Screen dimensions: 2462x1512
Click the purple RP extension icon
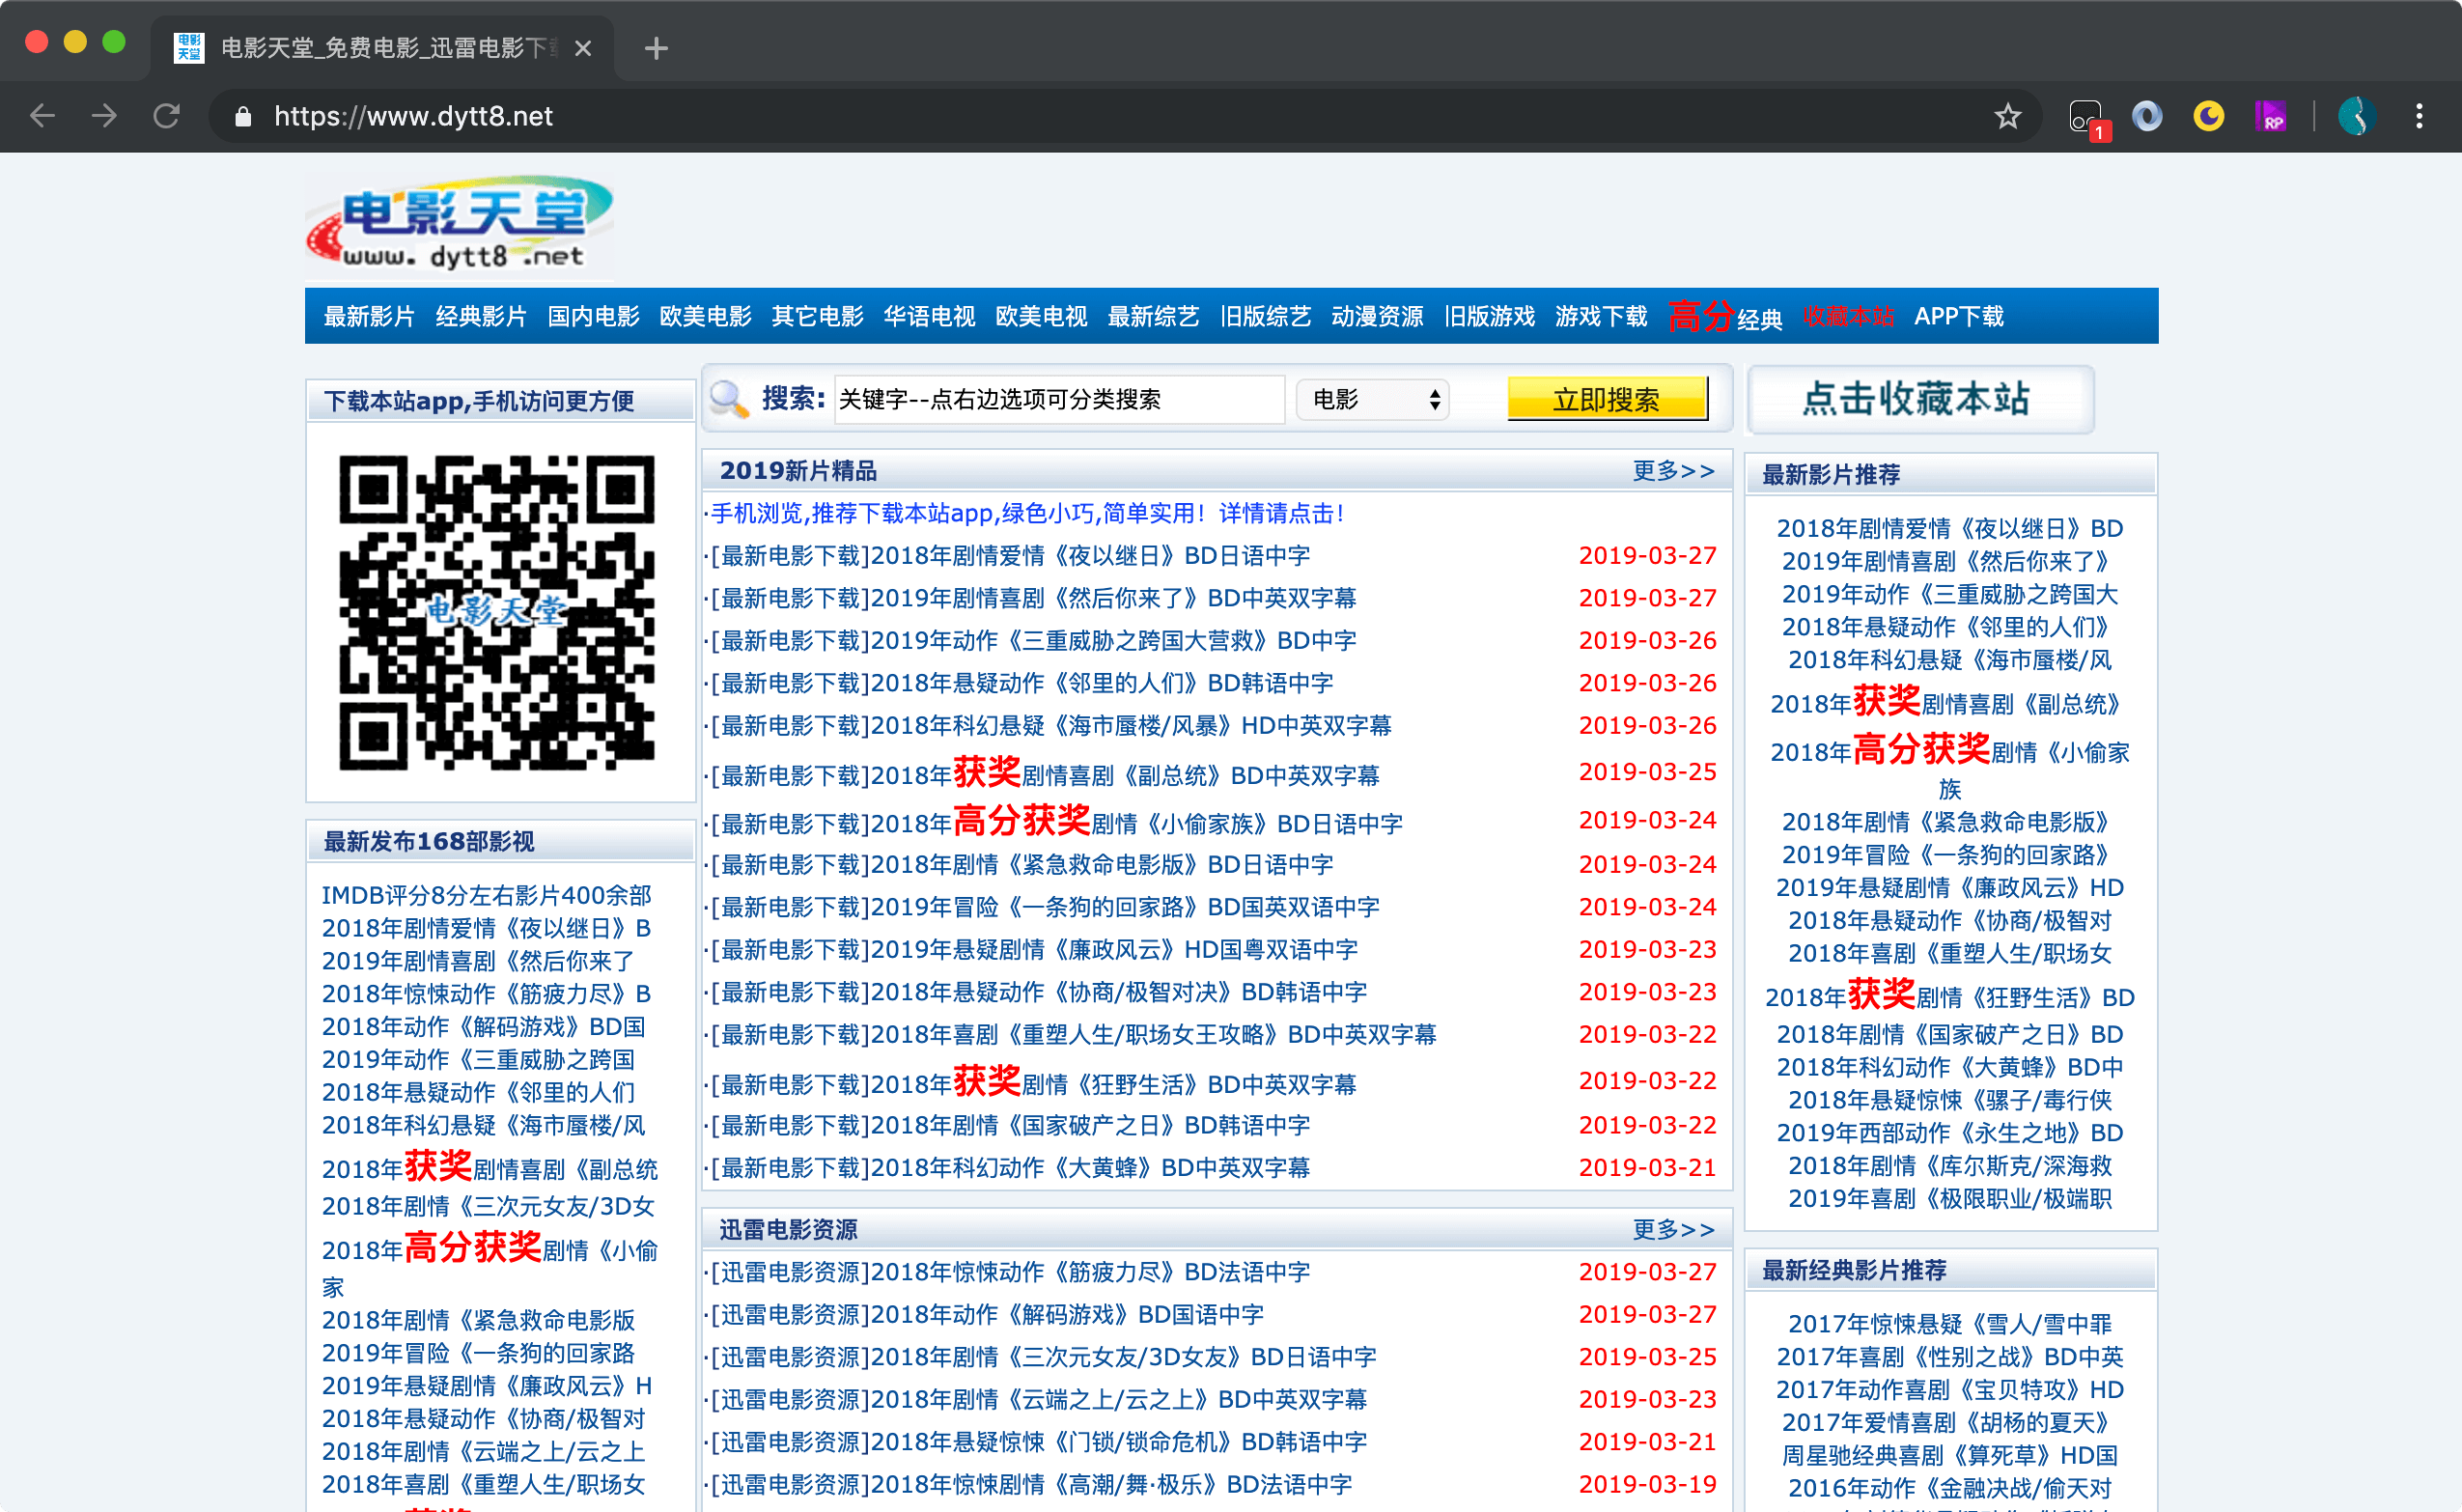[2270, 116]
